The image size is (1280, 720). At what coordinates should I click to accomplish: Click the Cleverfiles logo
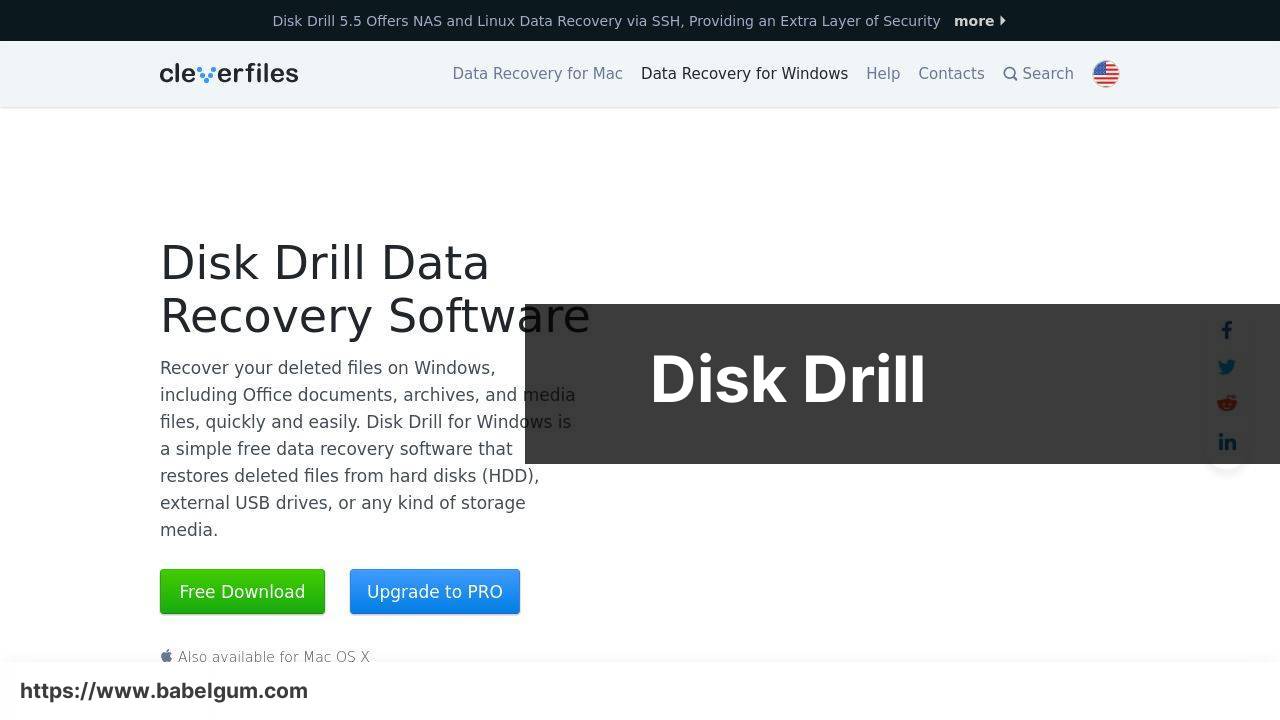229,73
